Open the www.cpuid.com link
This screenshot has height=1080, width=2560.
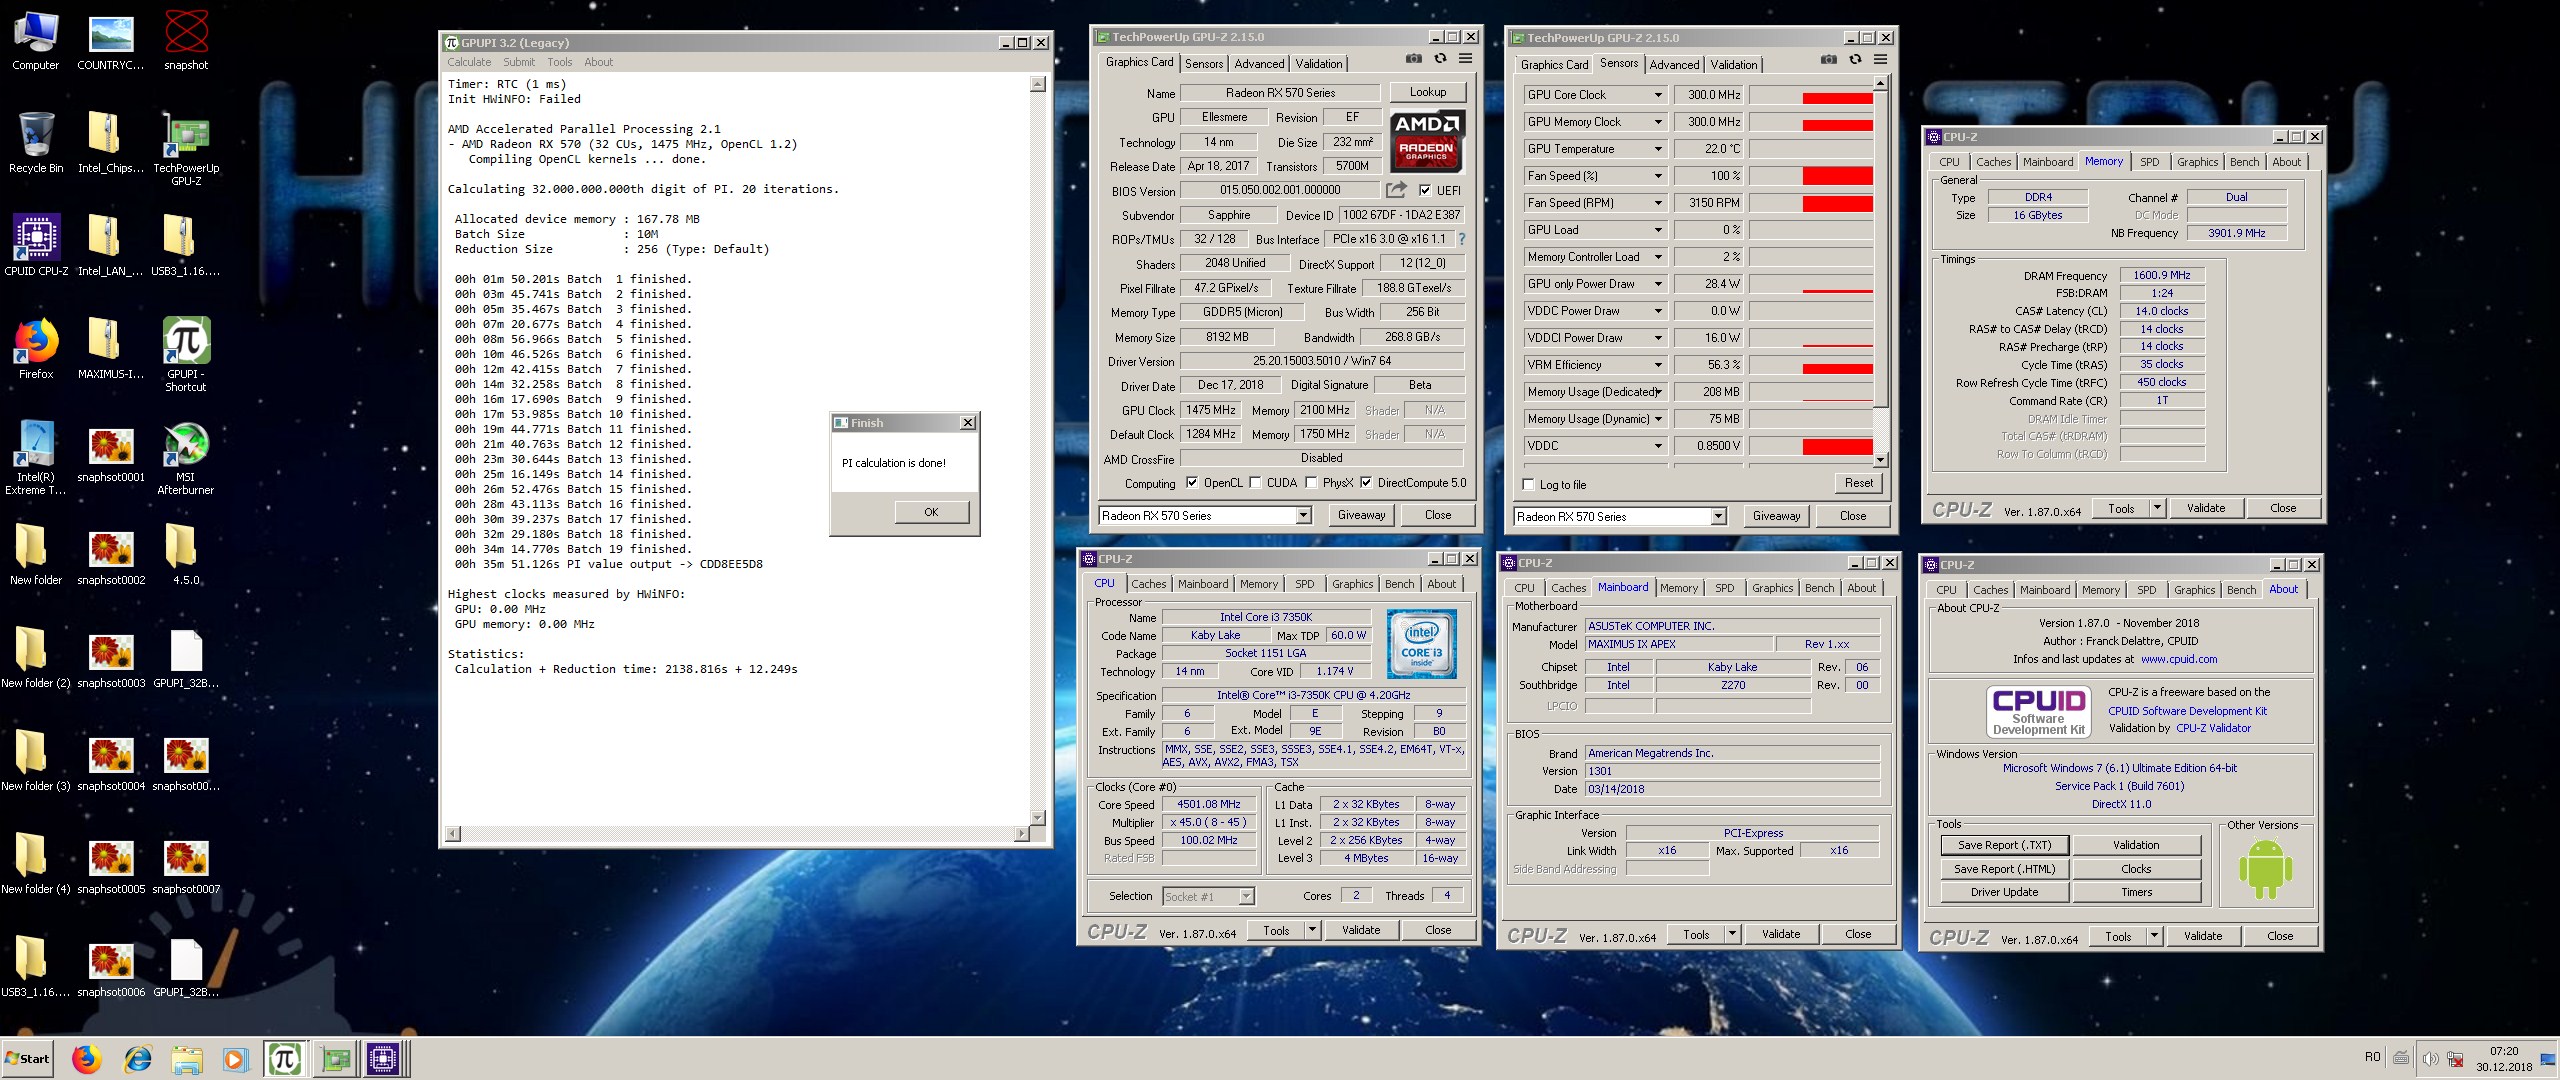coord(2179,659)
